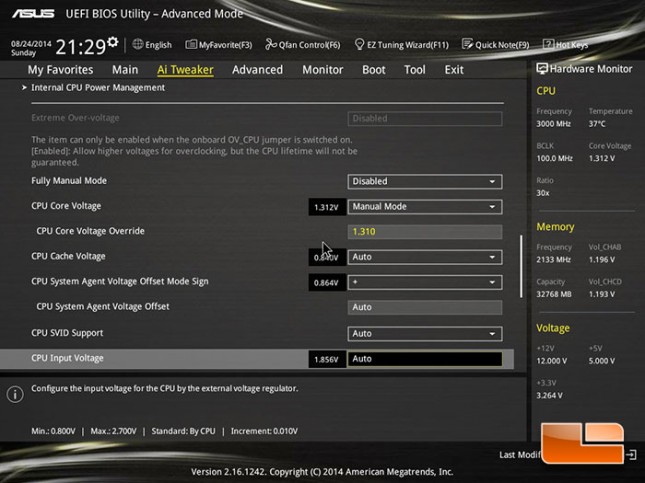Click the Qfan Control fan icon
645x483 pixels.
[271, 44]
